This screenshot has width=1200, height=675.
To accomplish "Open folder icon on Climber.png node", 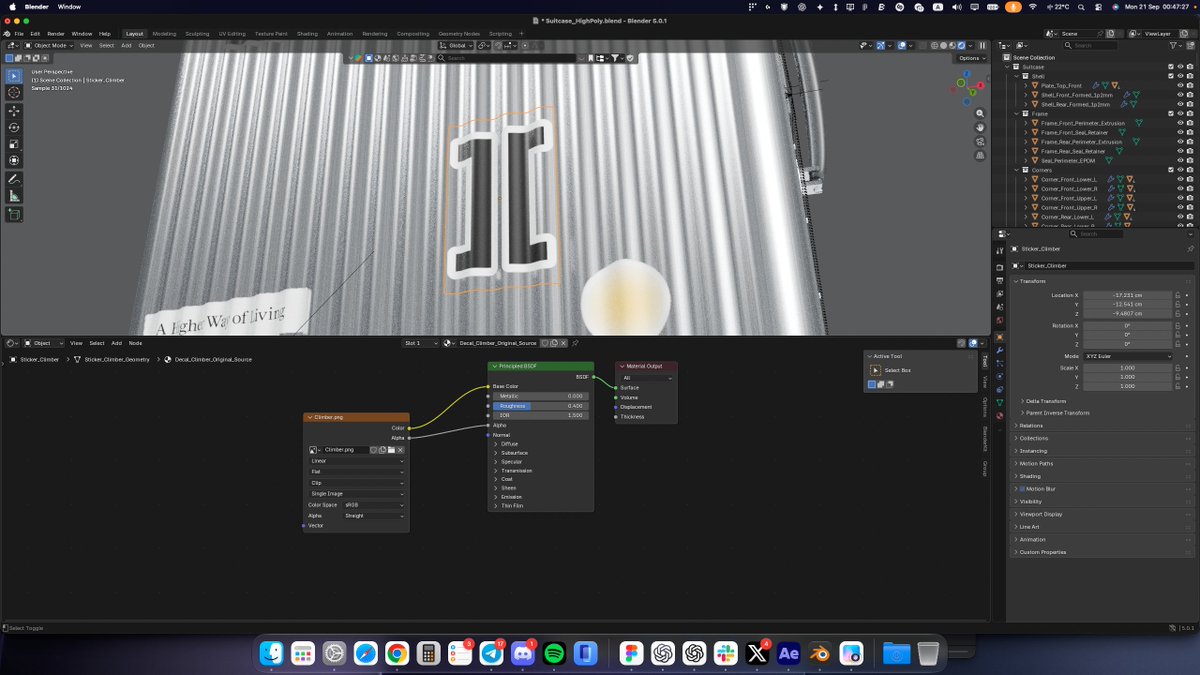I will point(391,450).
